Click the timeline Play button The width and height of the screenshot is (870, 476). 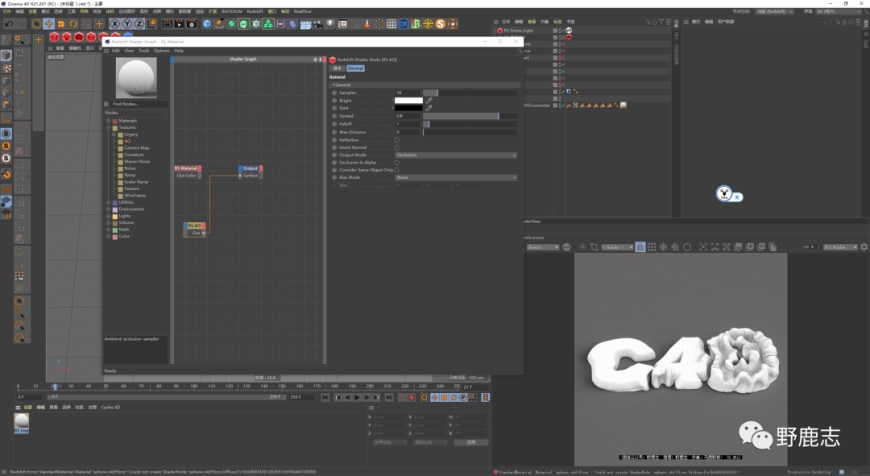357,397
